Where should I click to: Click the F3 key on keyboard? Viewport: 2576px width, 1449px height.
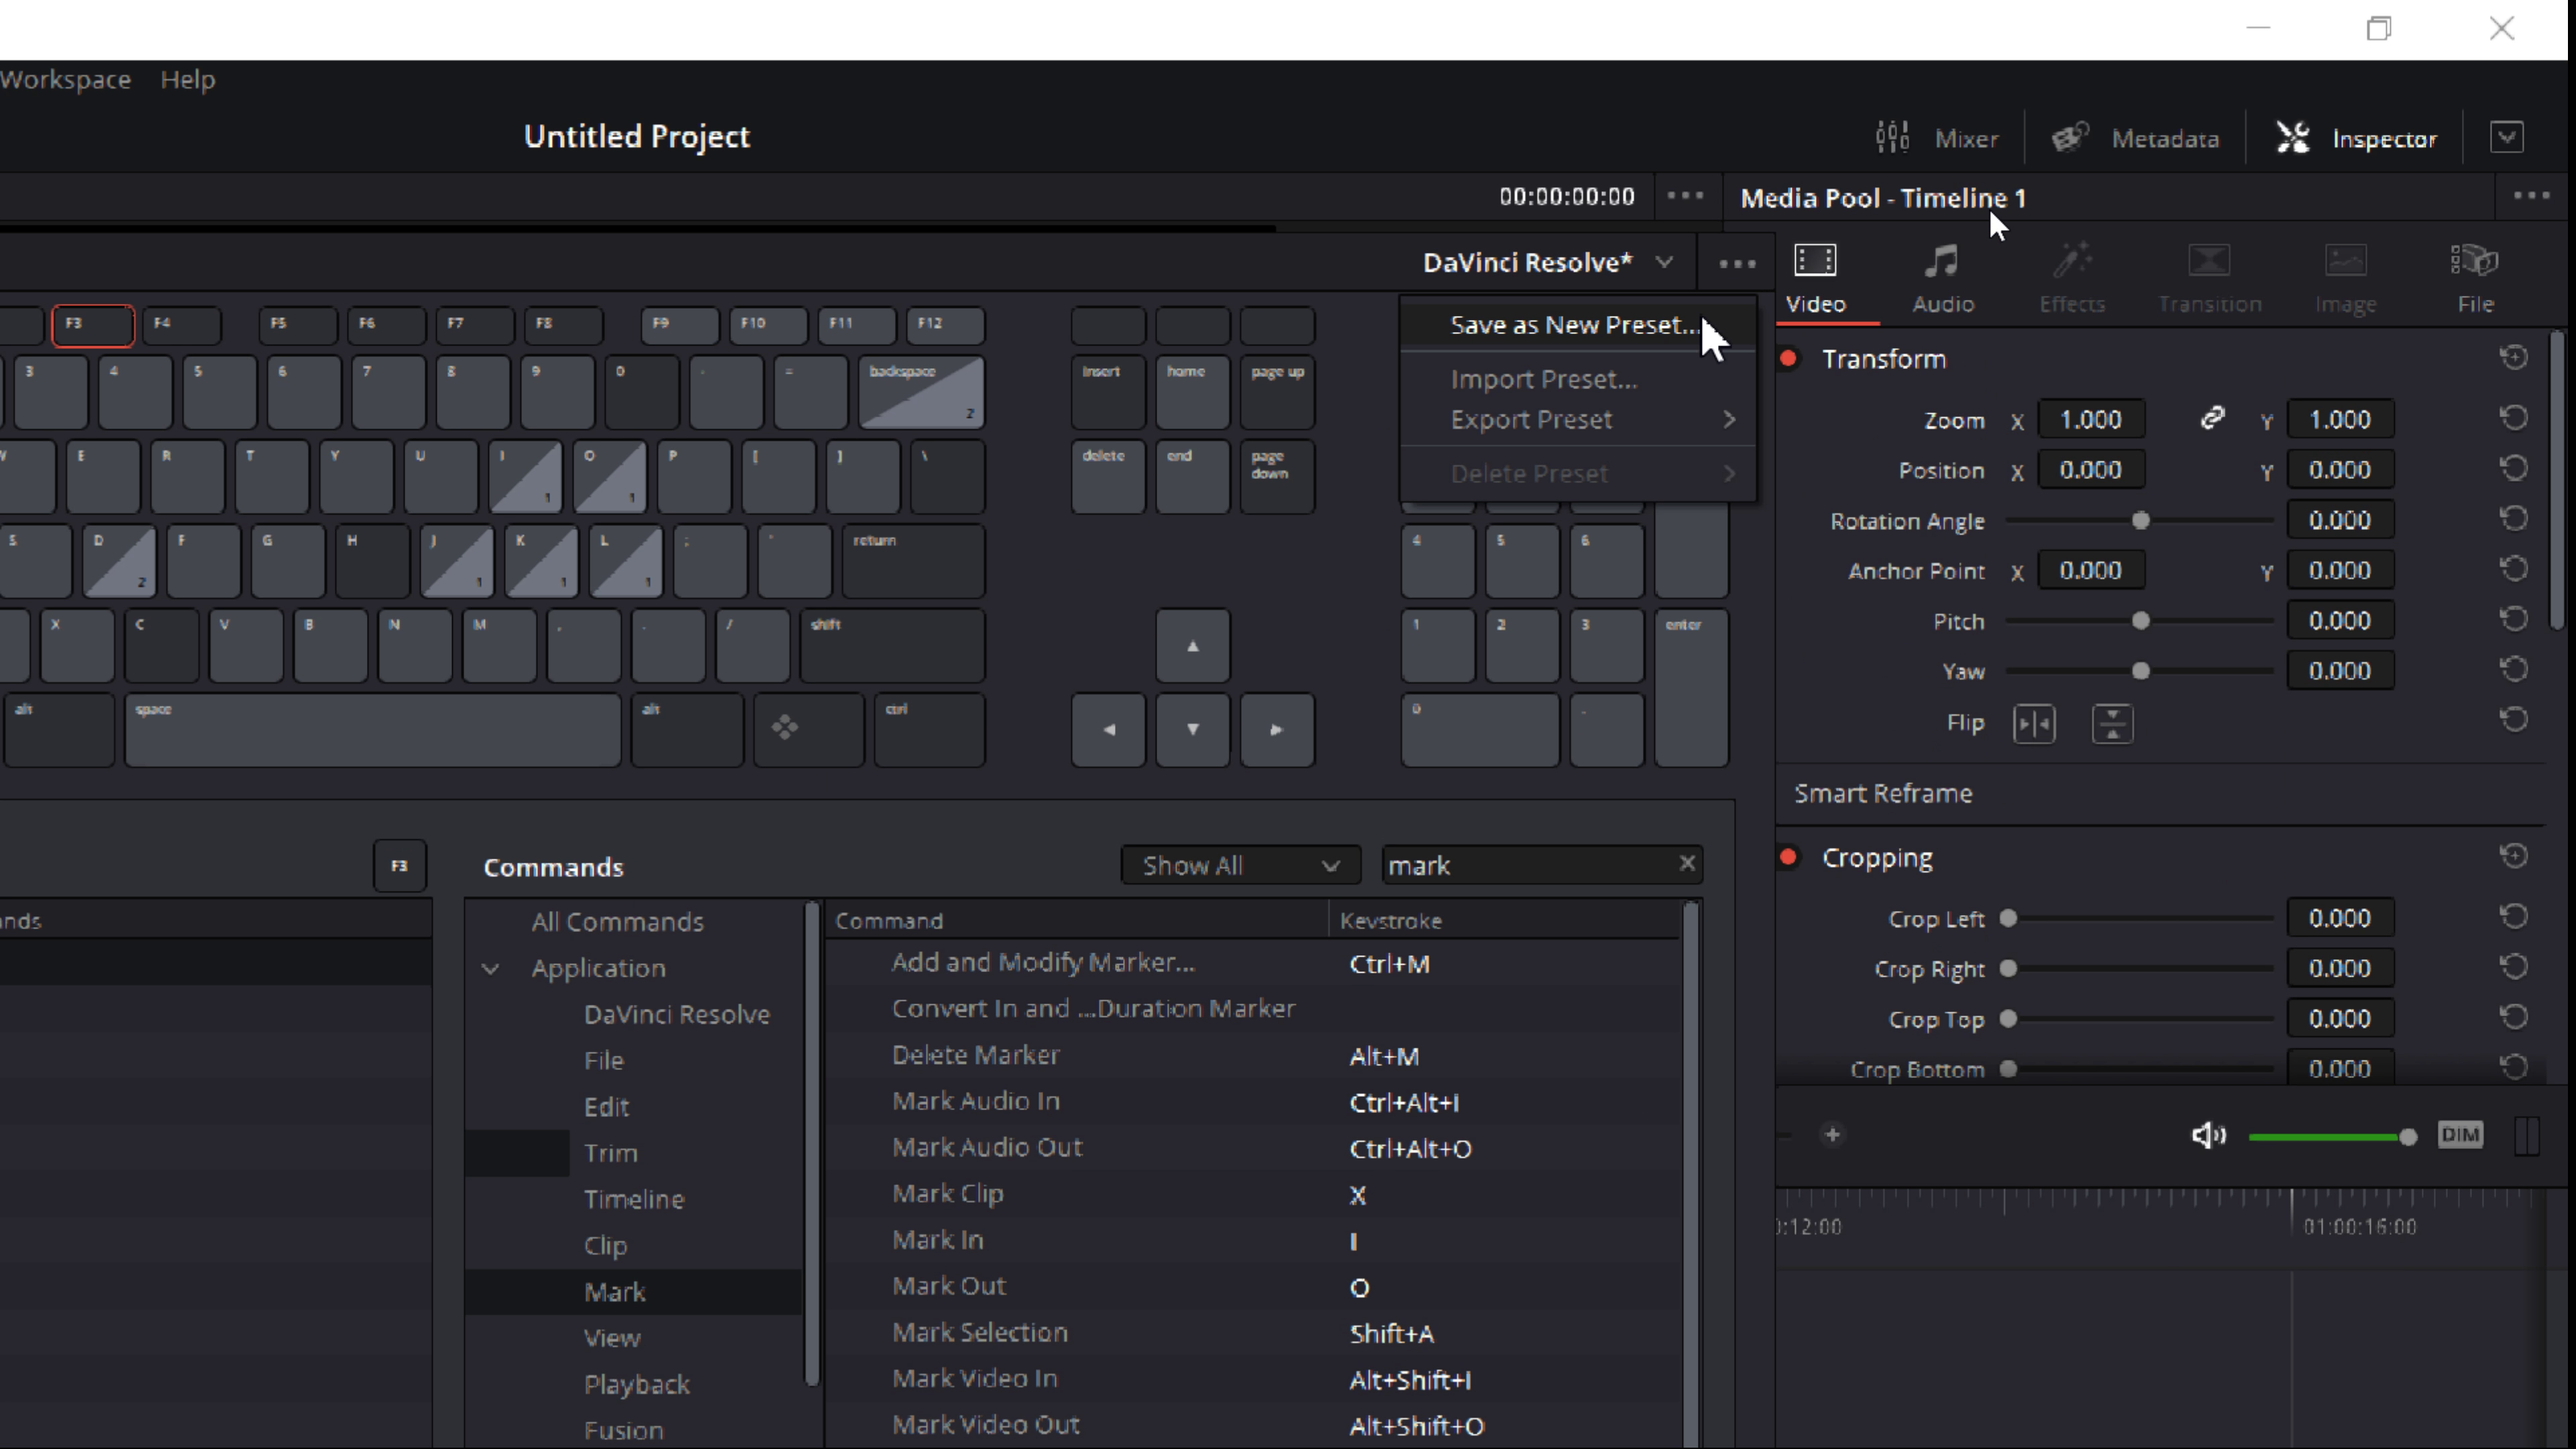click(x=93, y=325)
